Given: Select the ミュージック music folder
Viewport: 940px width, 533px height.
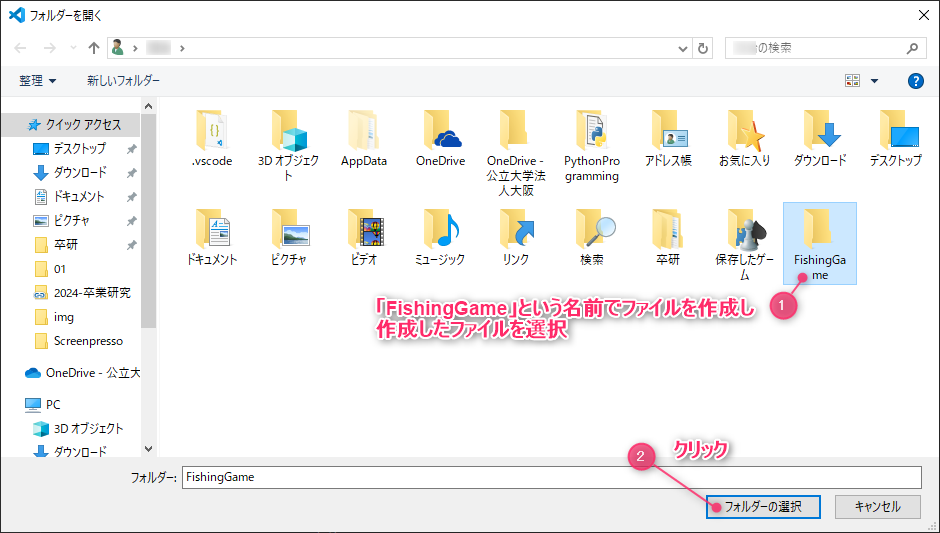Looking at the screenshot, I should [x=440, y=228].
